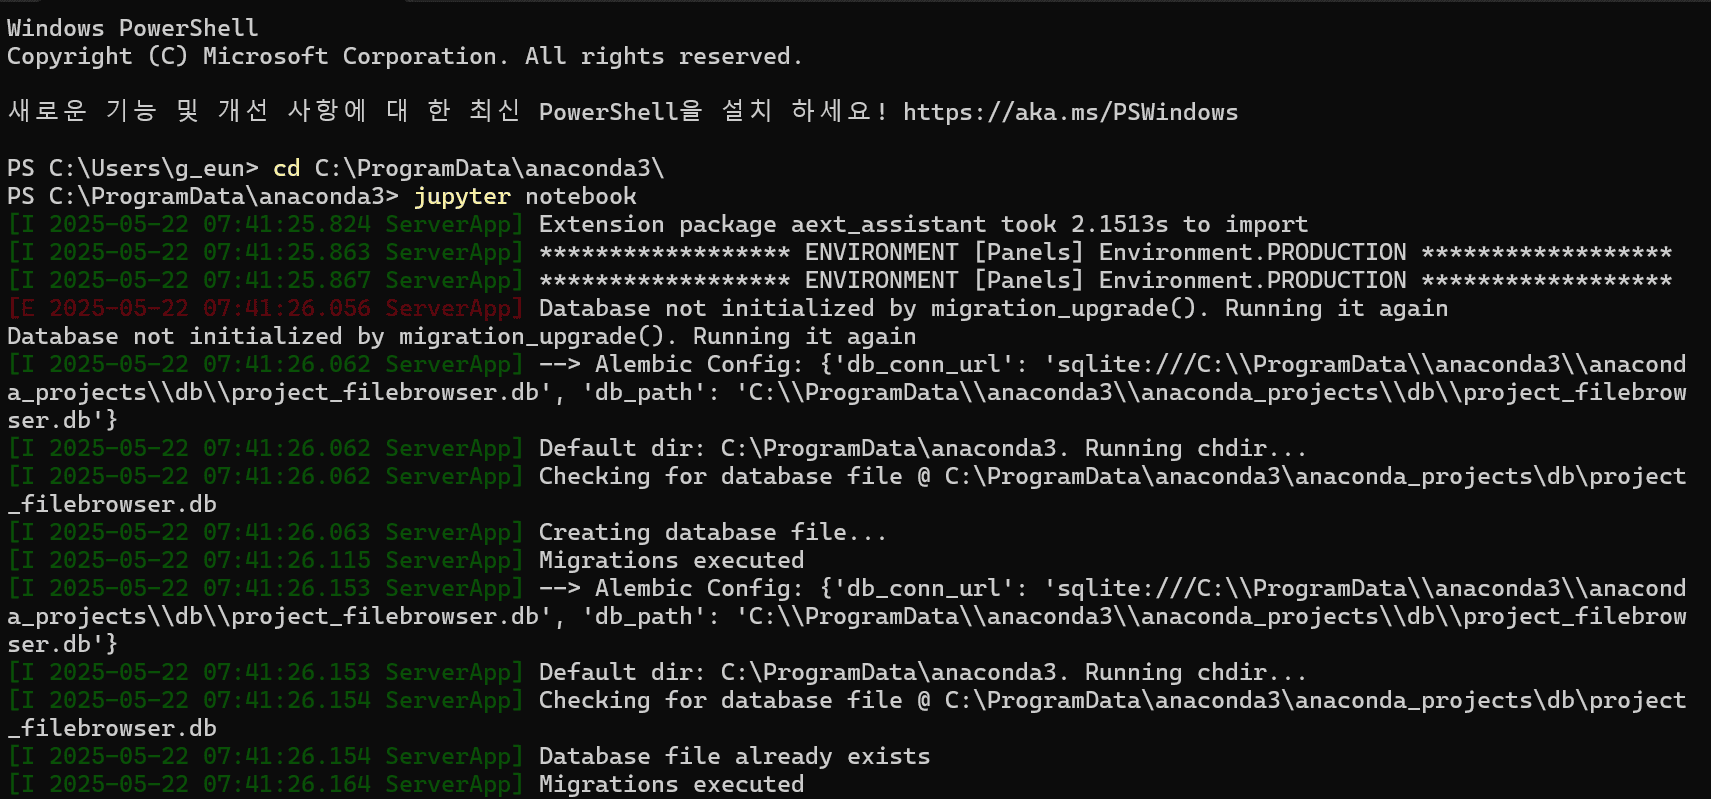Click the ENVIRONMENT [Panels] line stamped 07:41:25.863

point(1104,252)
